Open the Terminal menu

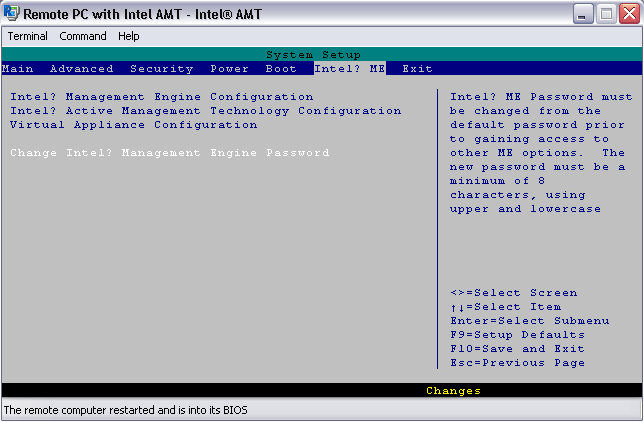tap(28, 36)
